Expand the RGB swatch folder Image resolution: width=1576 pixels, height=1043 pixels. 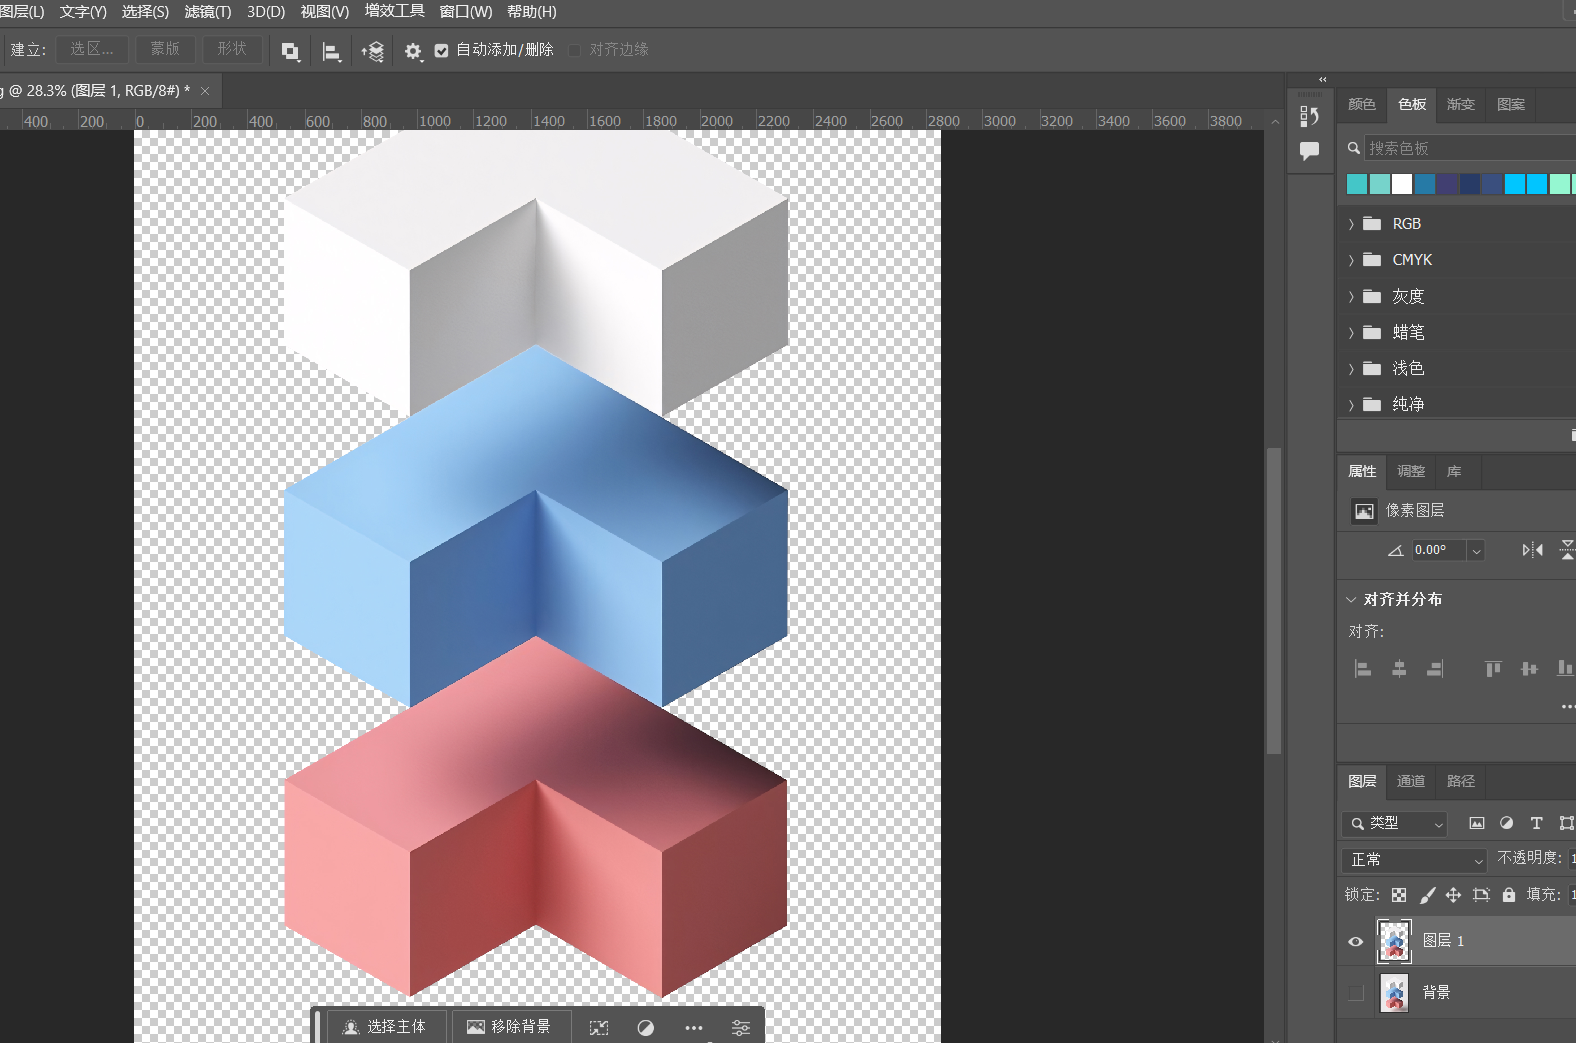point(1351,224)
